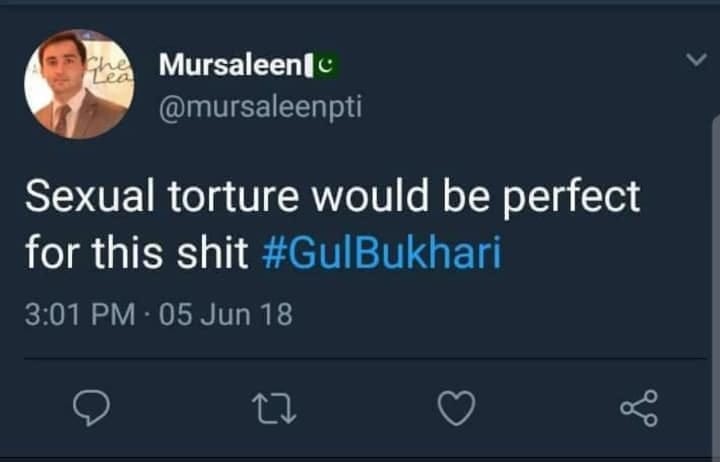Screen dimensions: 720x462
Task: Click the first line of tweet text
Action: click(x=332, y=197)
